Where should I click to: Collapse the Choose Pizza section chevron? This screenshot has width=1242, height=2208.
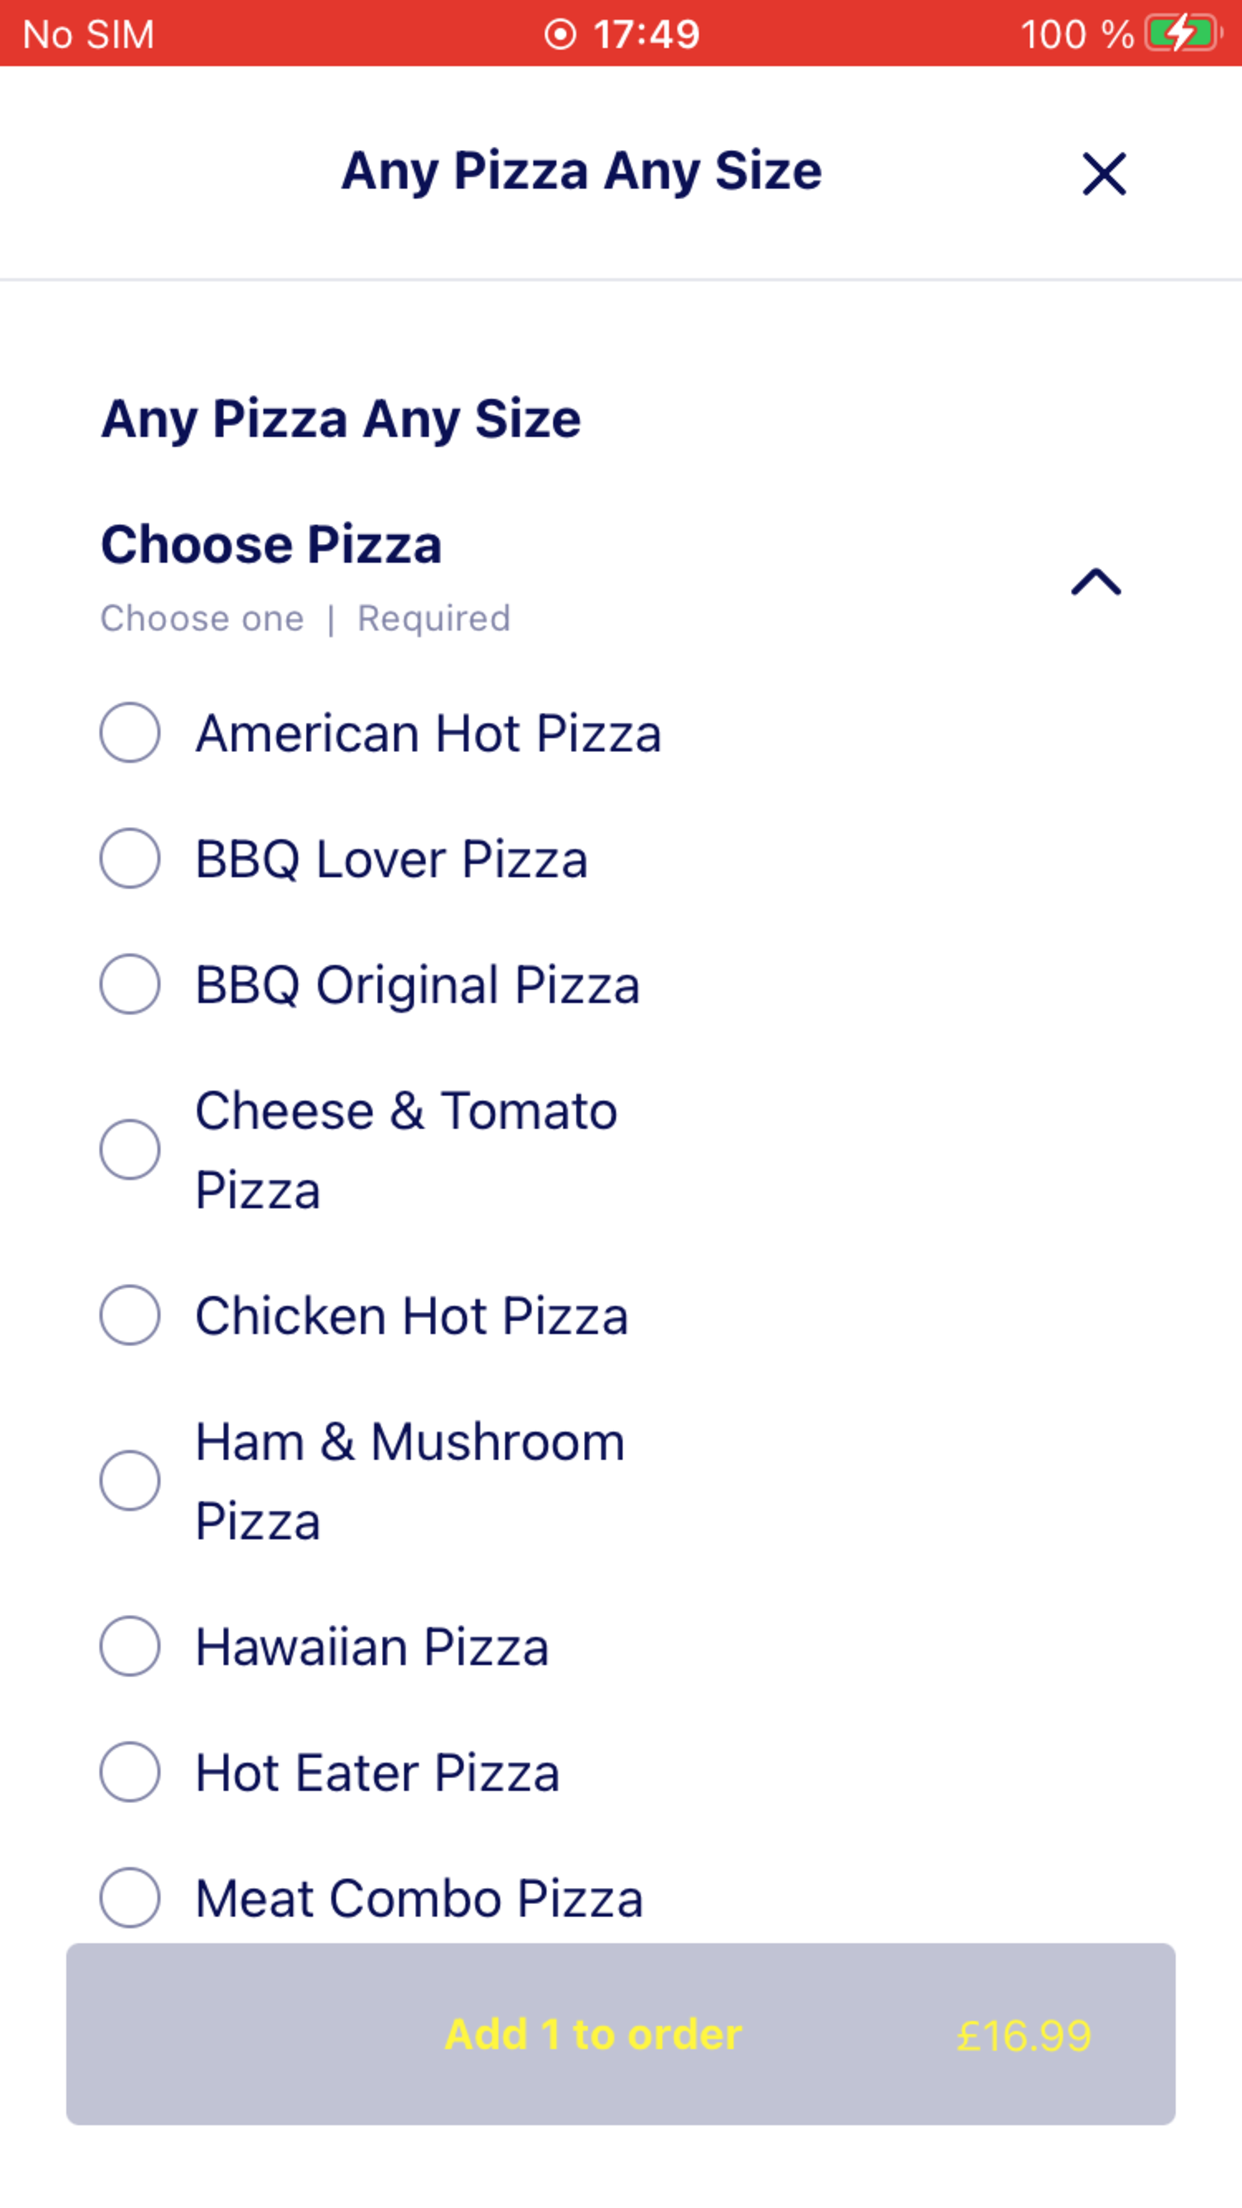pyautogui.click(x=1096, y=581)
